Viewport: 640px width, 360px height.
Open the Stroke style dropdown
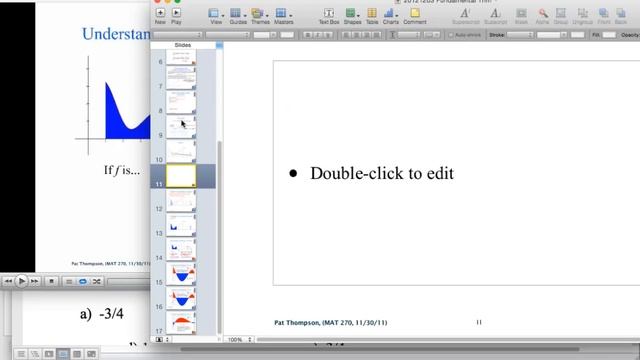pyautogui.click(x=520, y=35)
